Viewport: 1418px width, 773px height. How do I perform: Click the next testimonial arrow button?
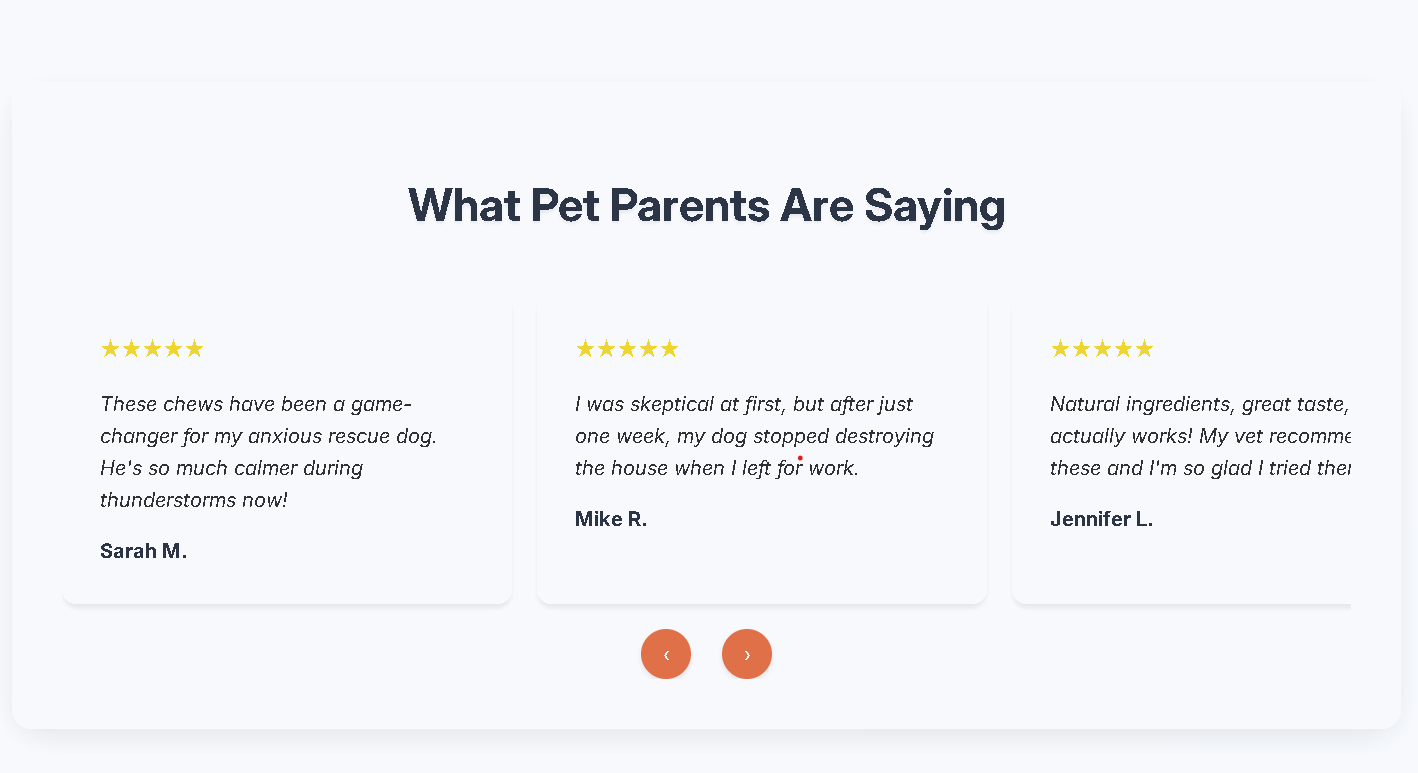(747, 654)
